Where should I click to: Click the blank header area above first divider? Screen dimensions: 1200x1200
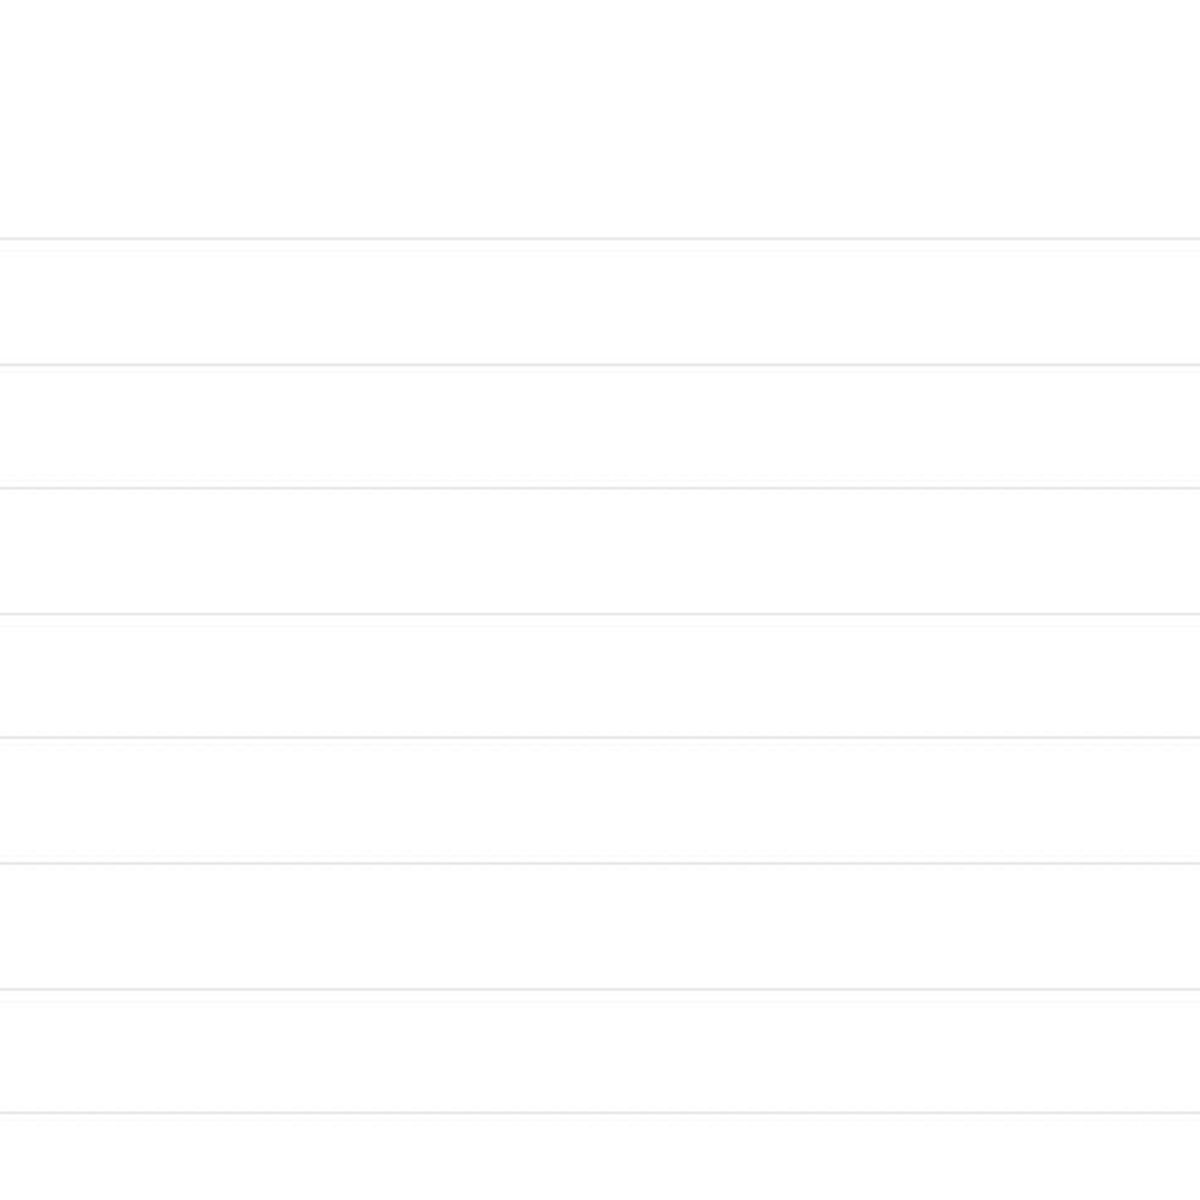click(x=600, y=118)
